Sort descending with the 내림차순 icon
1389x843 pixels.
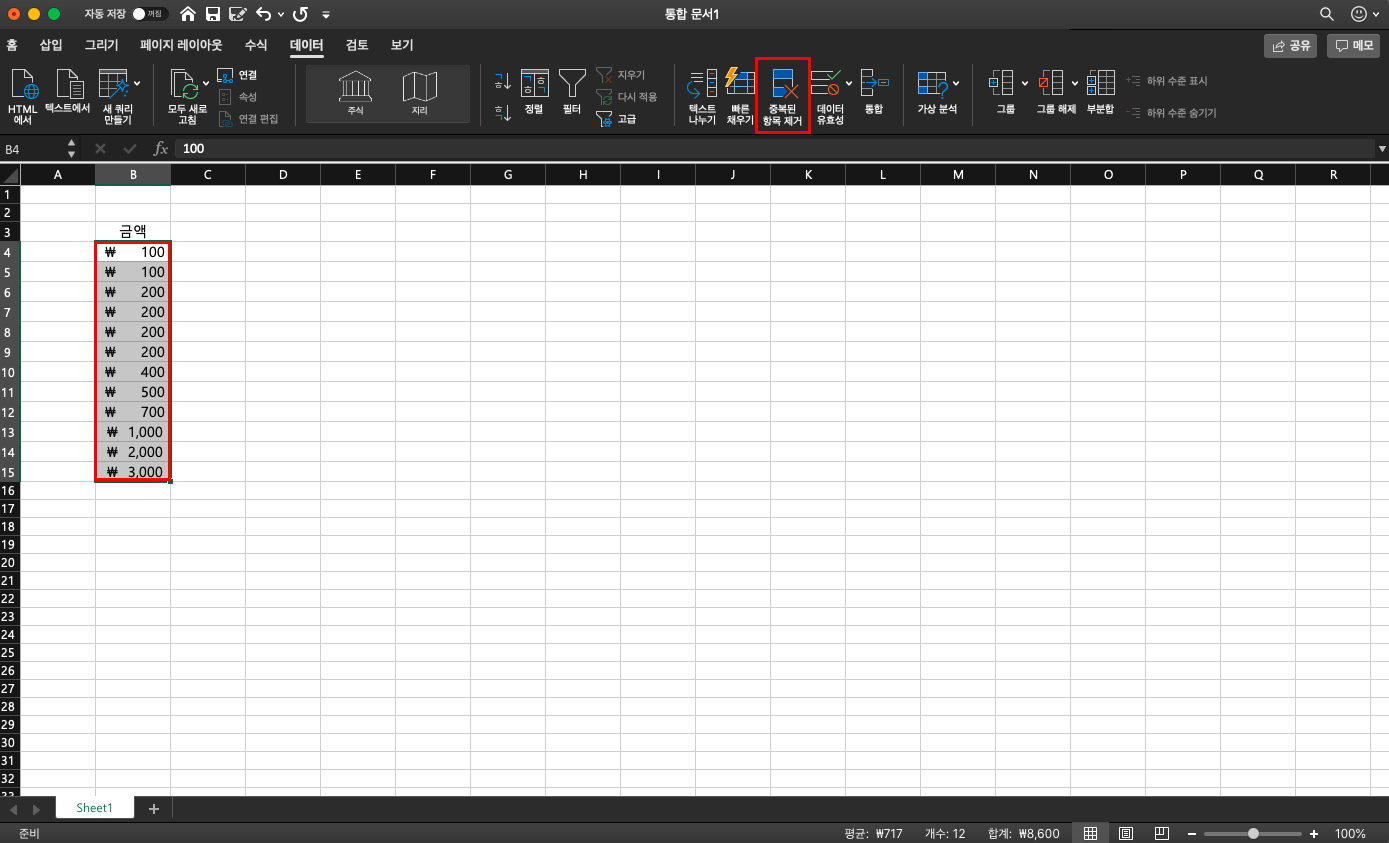coord(502,112)
